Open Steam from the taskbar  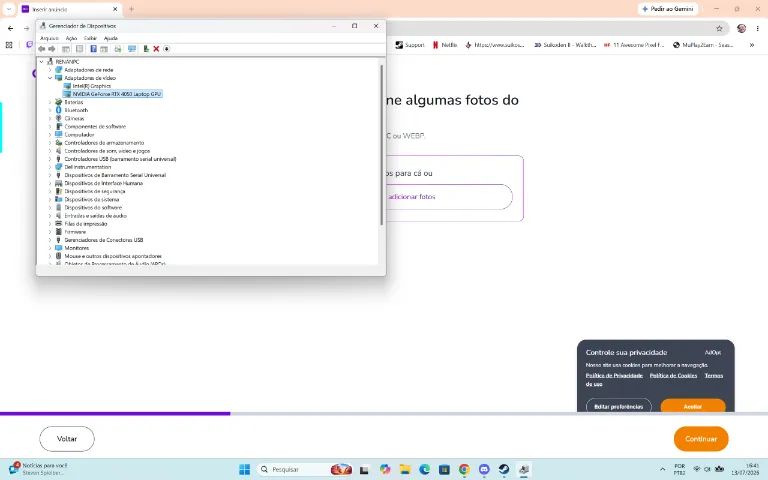504,469
